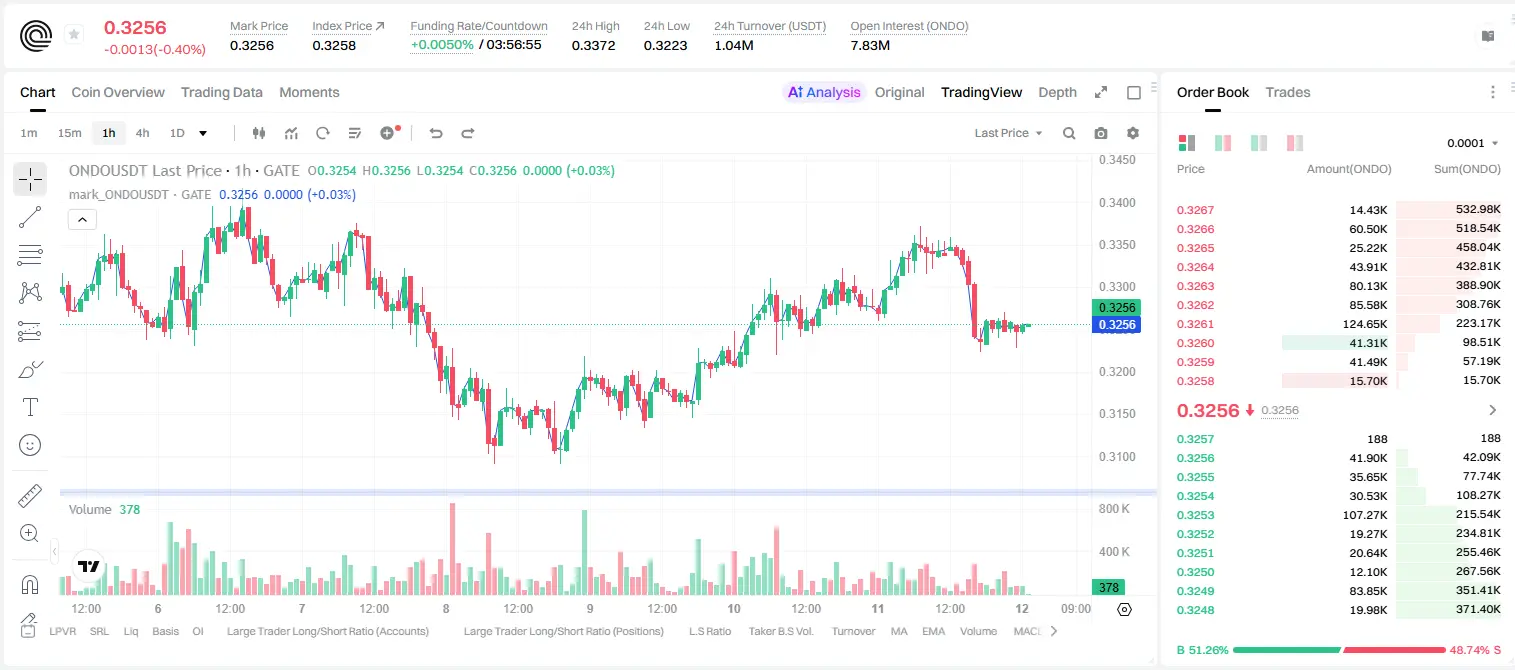Undo the last chart action
This screenshot has width=1515, height=670.
[436, 133]
